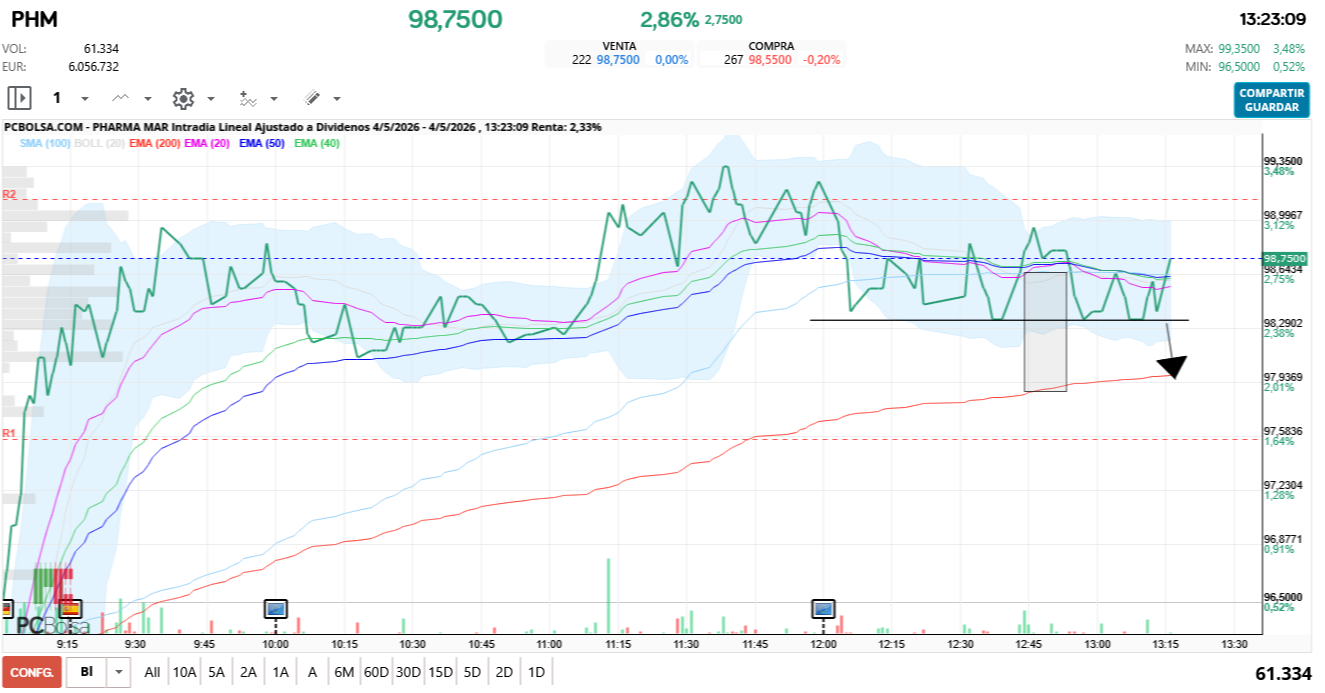Click the COMPRA price 98,5500
The width and height of the screenshot is (1325, 693).
[x=770, y=60]
